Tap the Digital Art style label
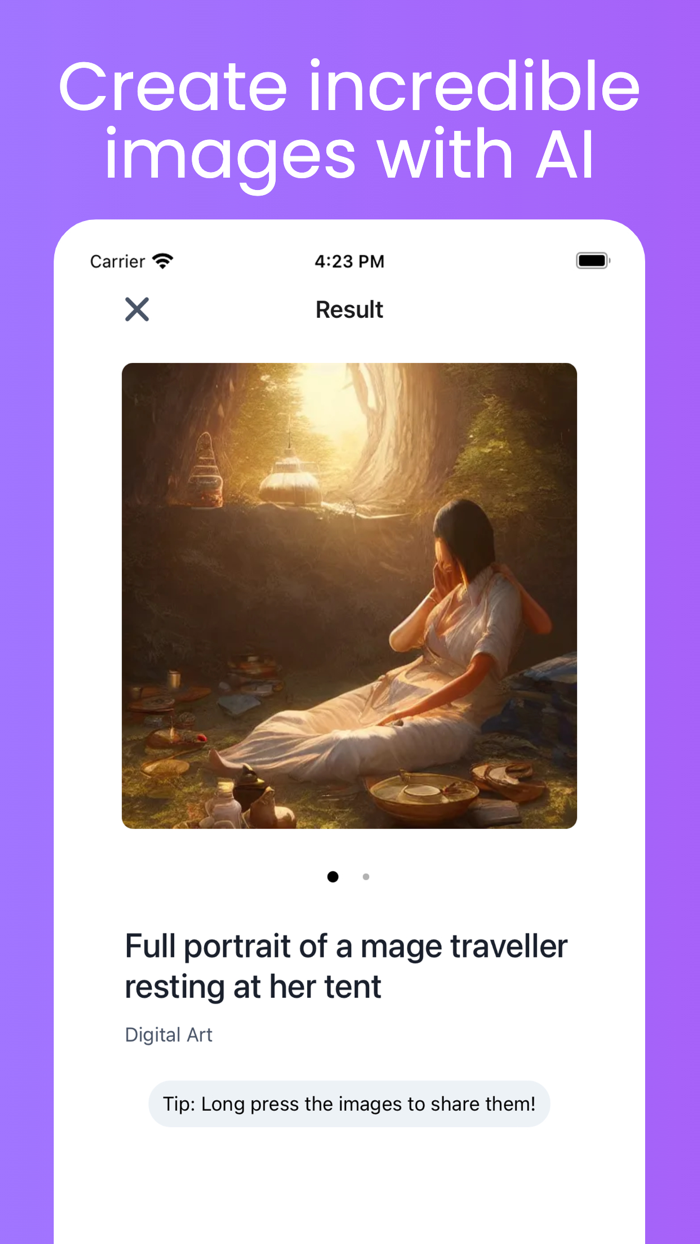 pyautogui.click(x=169, y=1035)
